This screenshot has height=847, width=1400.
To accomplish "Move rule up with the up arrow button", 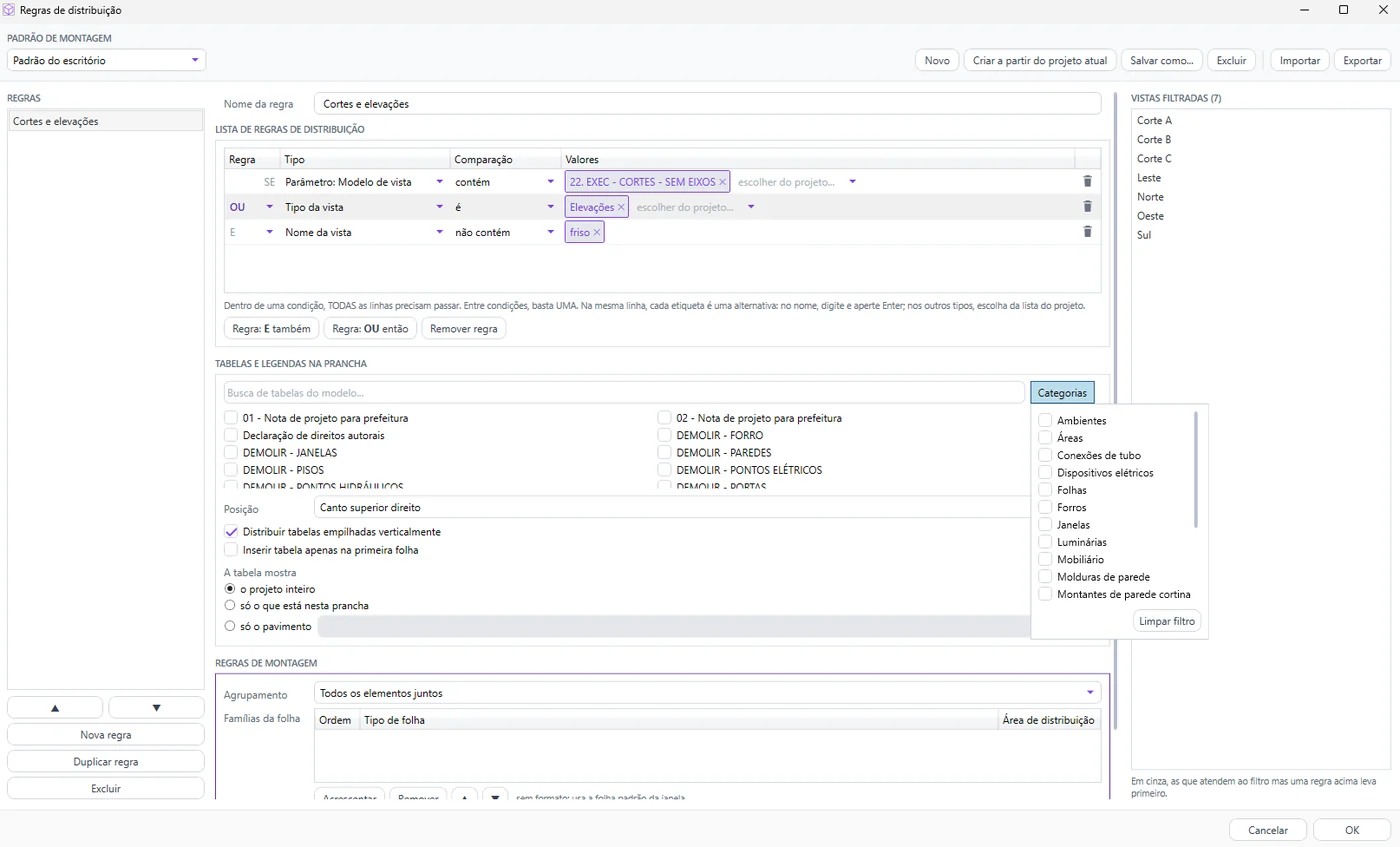I will (x=55, y=708).
